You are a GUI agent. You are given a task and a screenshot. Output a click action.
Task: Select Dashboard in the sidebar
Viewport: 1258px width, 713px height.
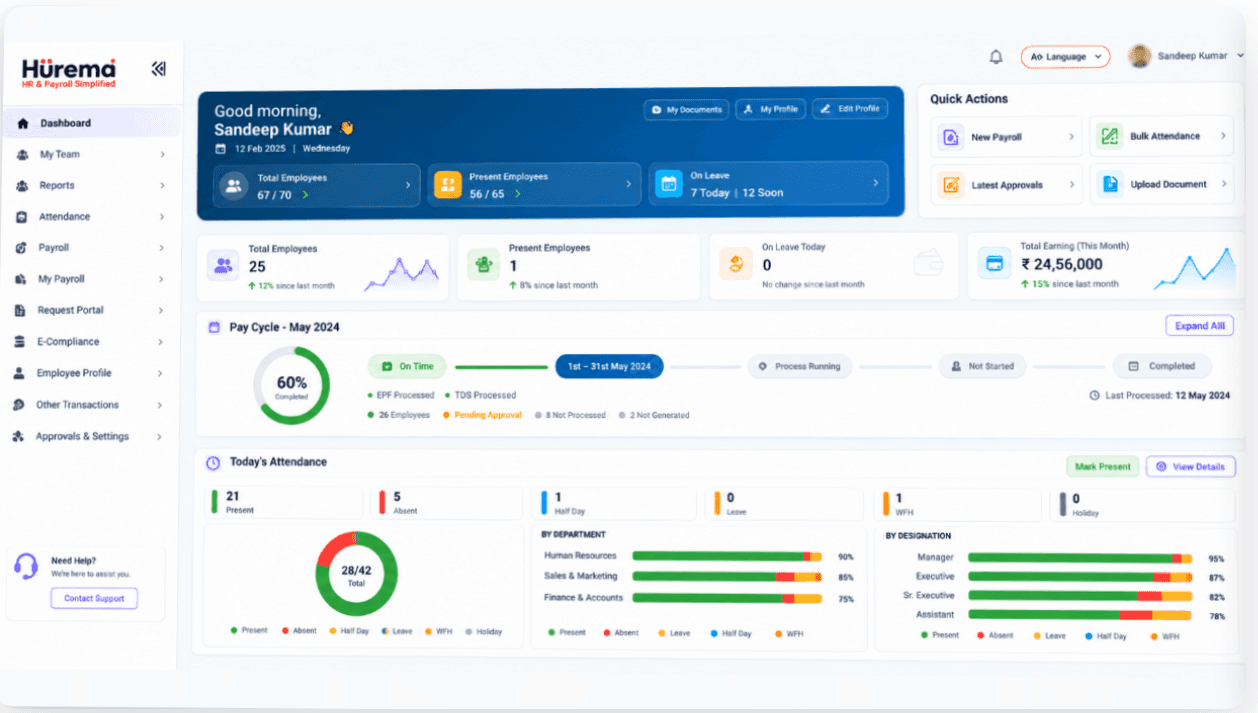pos(92,123)
